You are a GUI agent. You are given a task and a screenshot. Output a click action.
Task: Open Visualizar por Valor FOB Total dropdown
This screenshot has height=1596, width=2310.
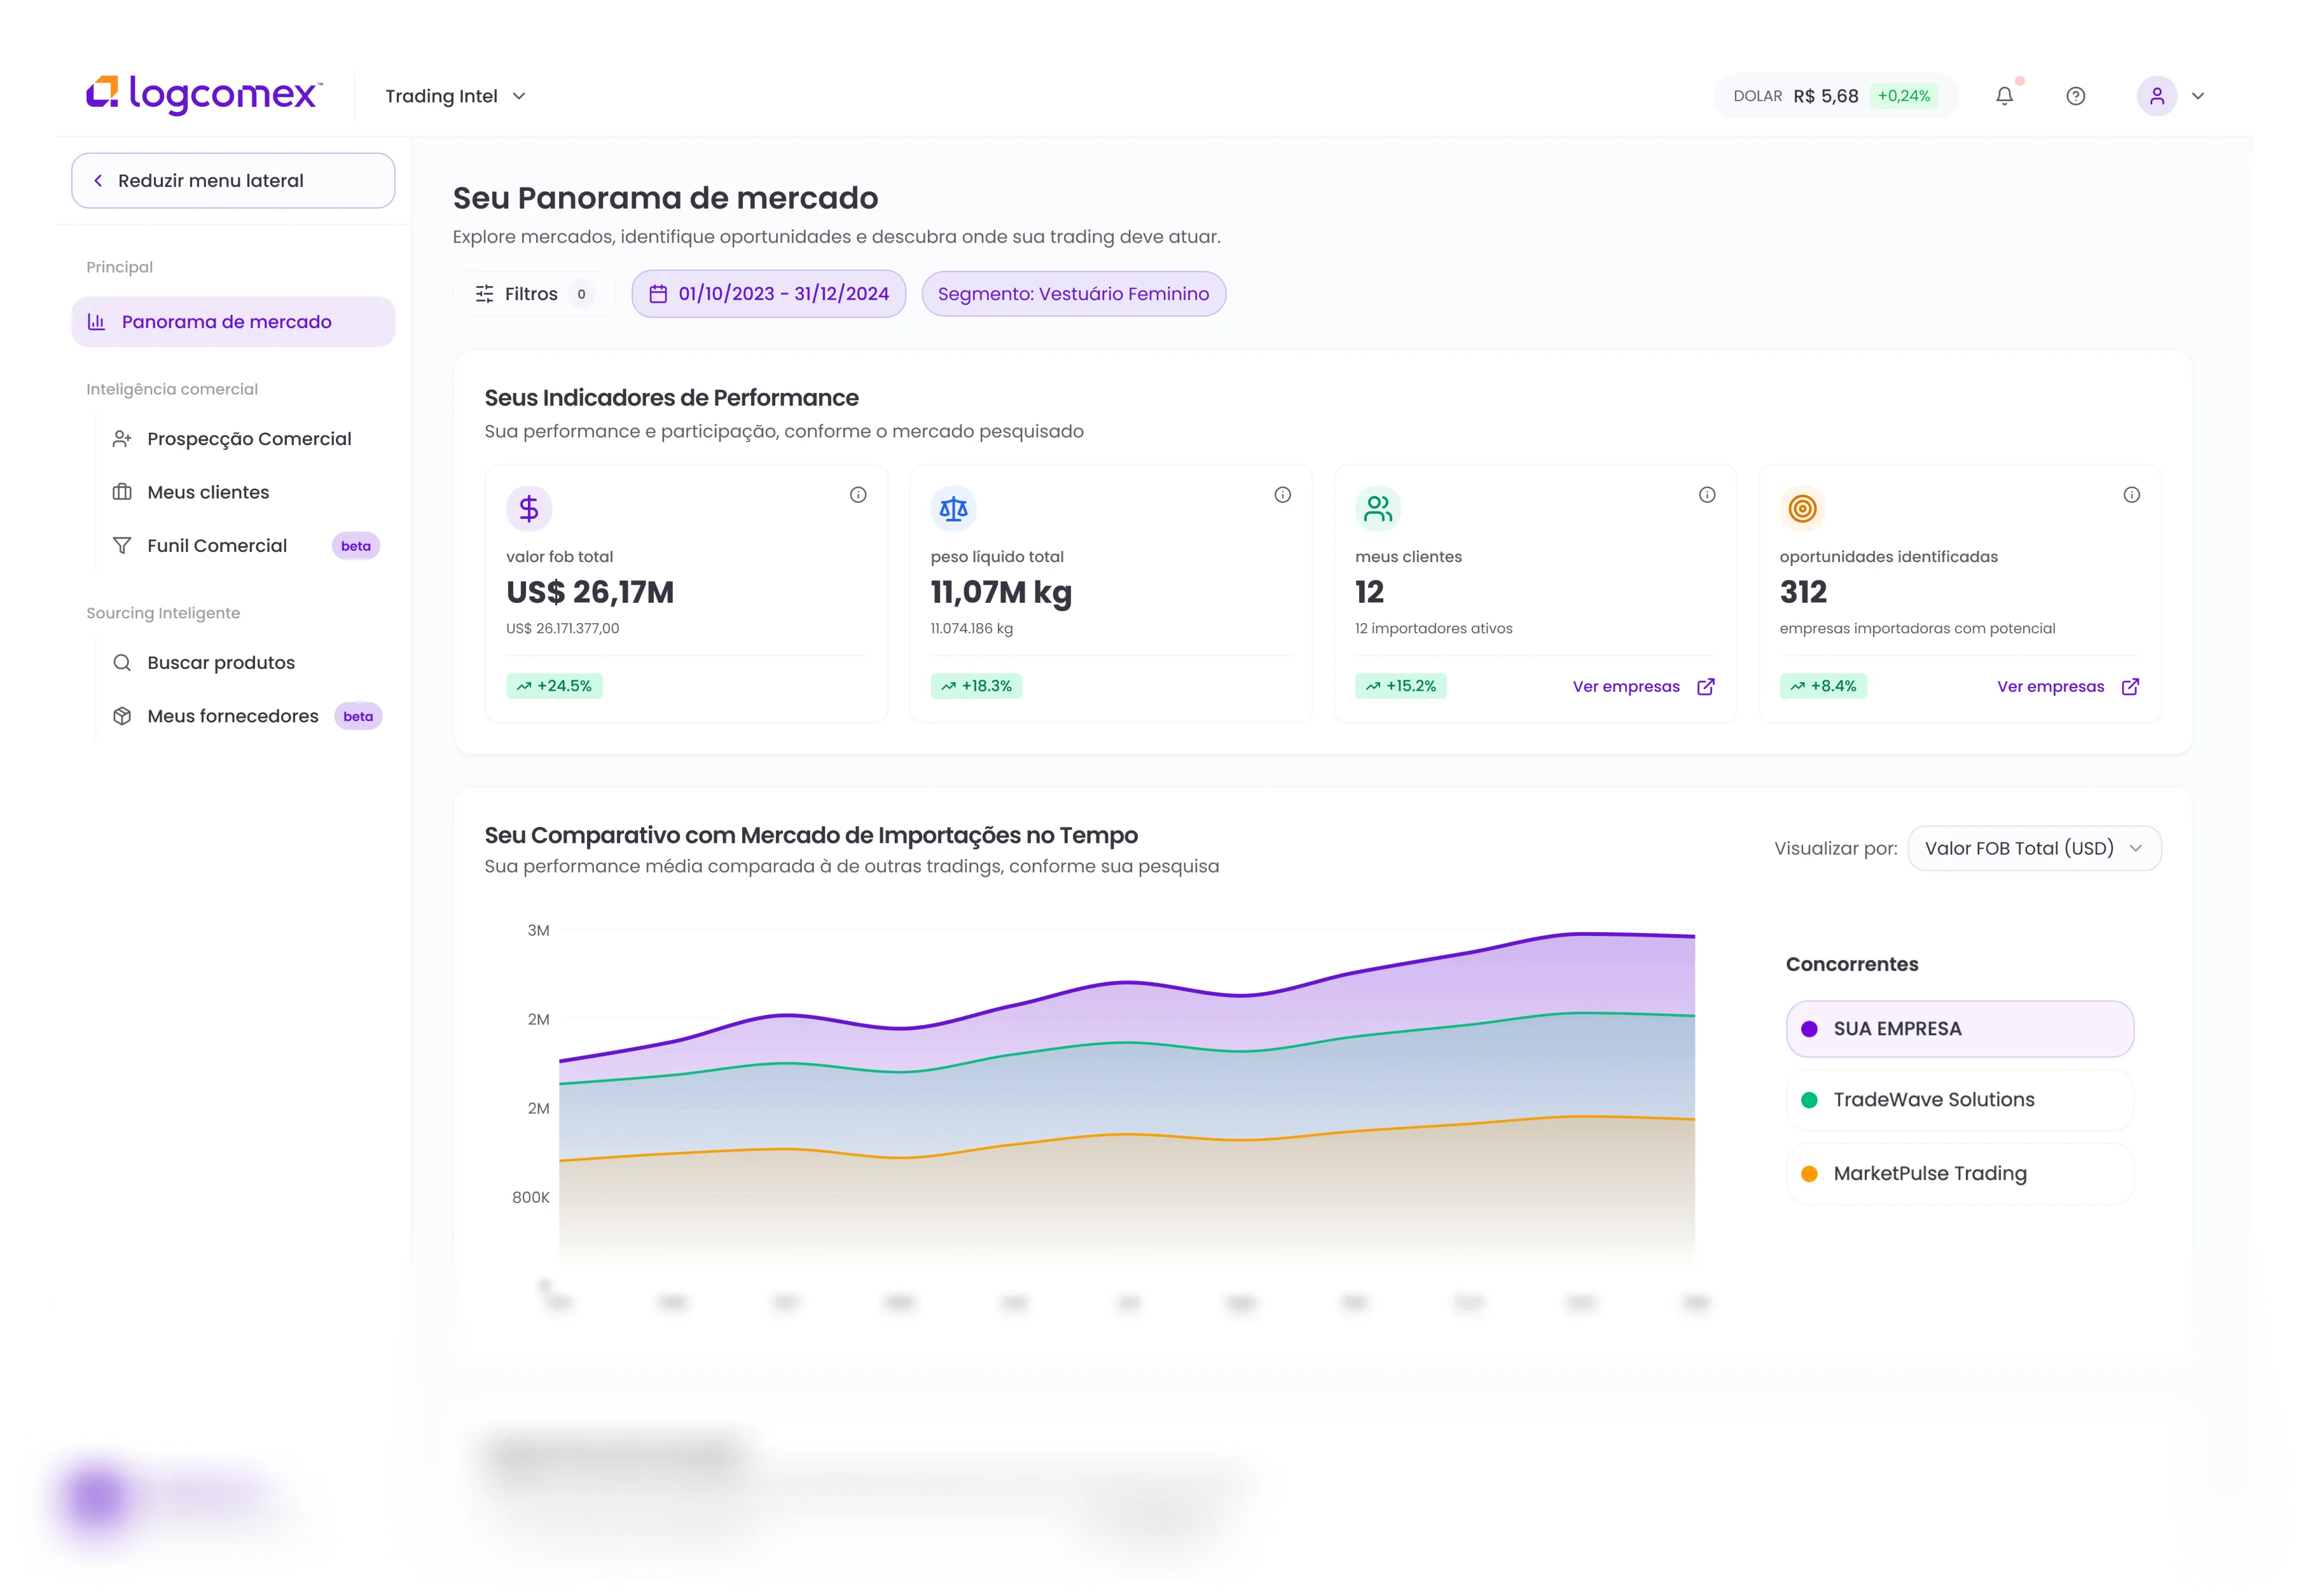pos(2033,848)
